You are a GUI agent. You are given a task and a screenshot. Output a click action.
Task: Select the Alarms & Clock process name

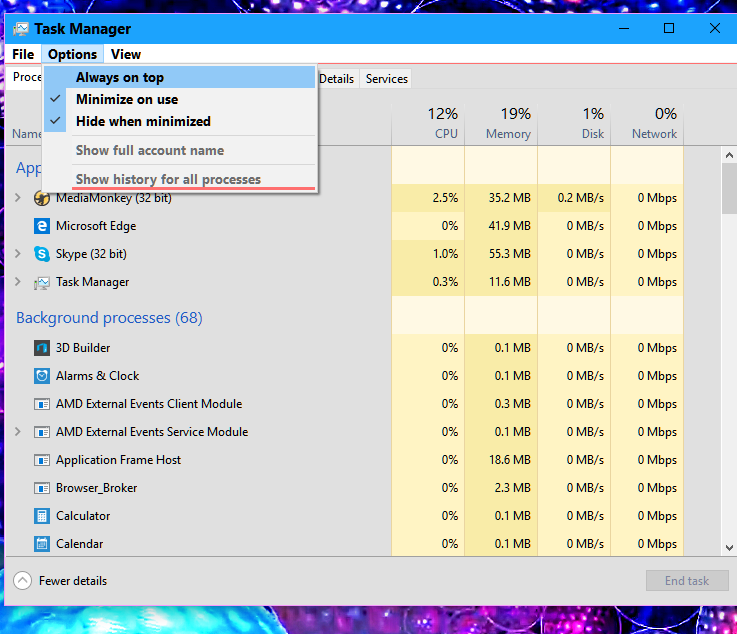[97, 376]
